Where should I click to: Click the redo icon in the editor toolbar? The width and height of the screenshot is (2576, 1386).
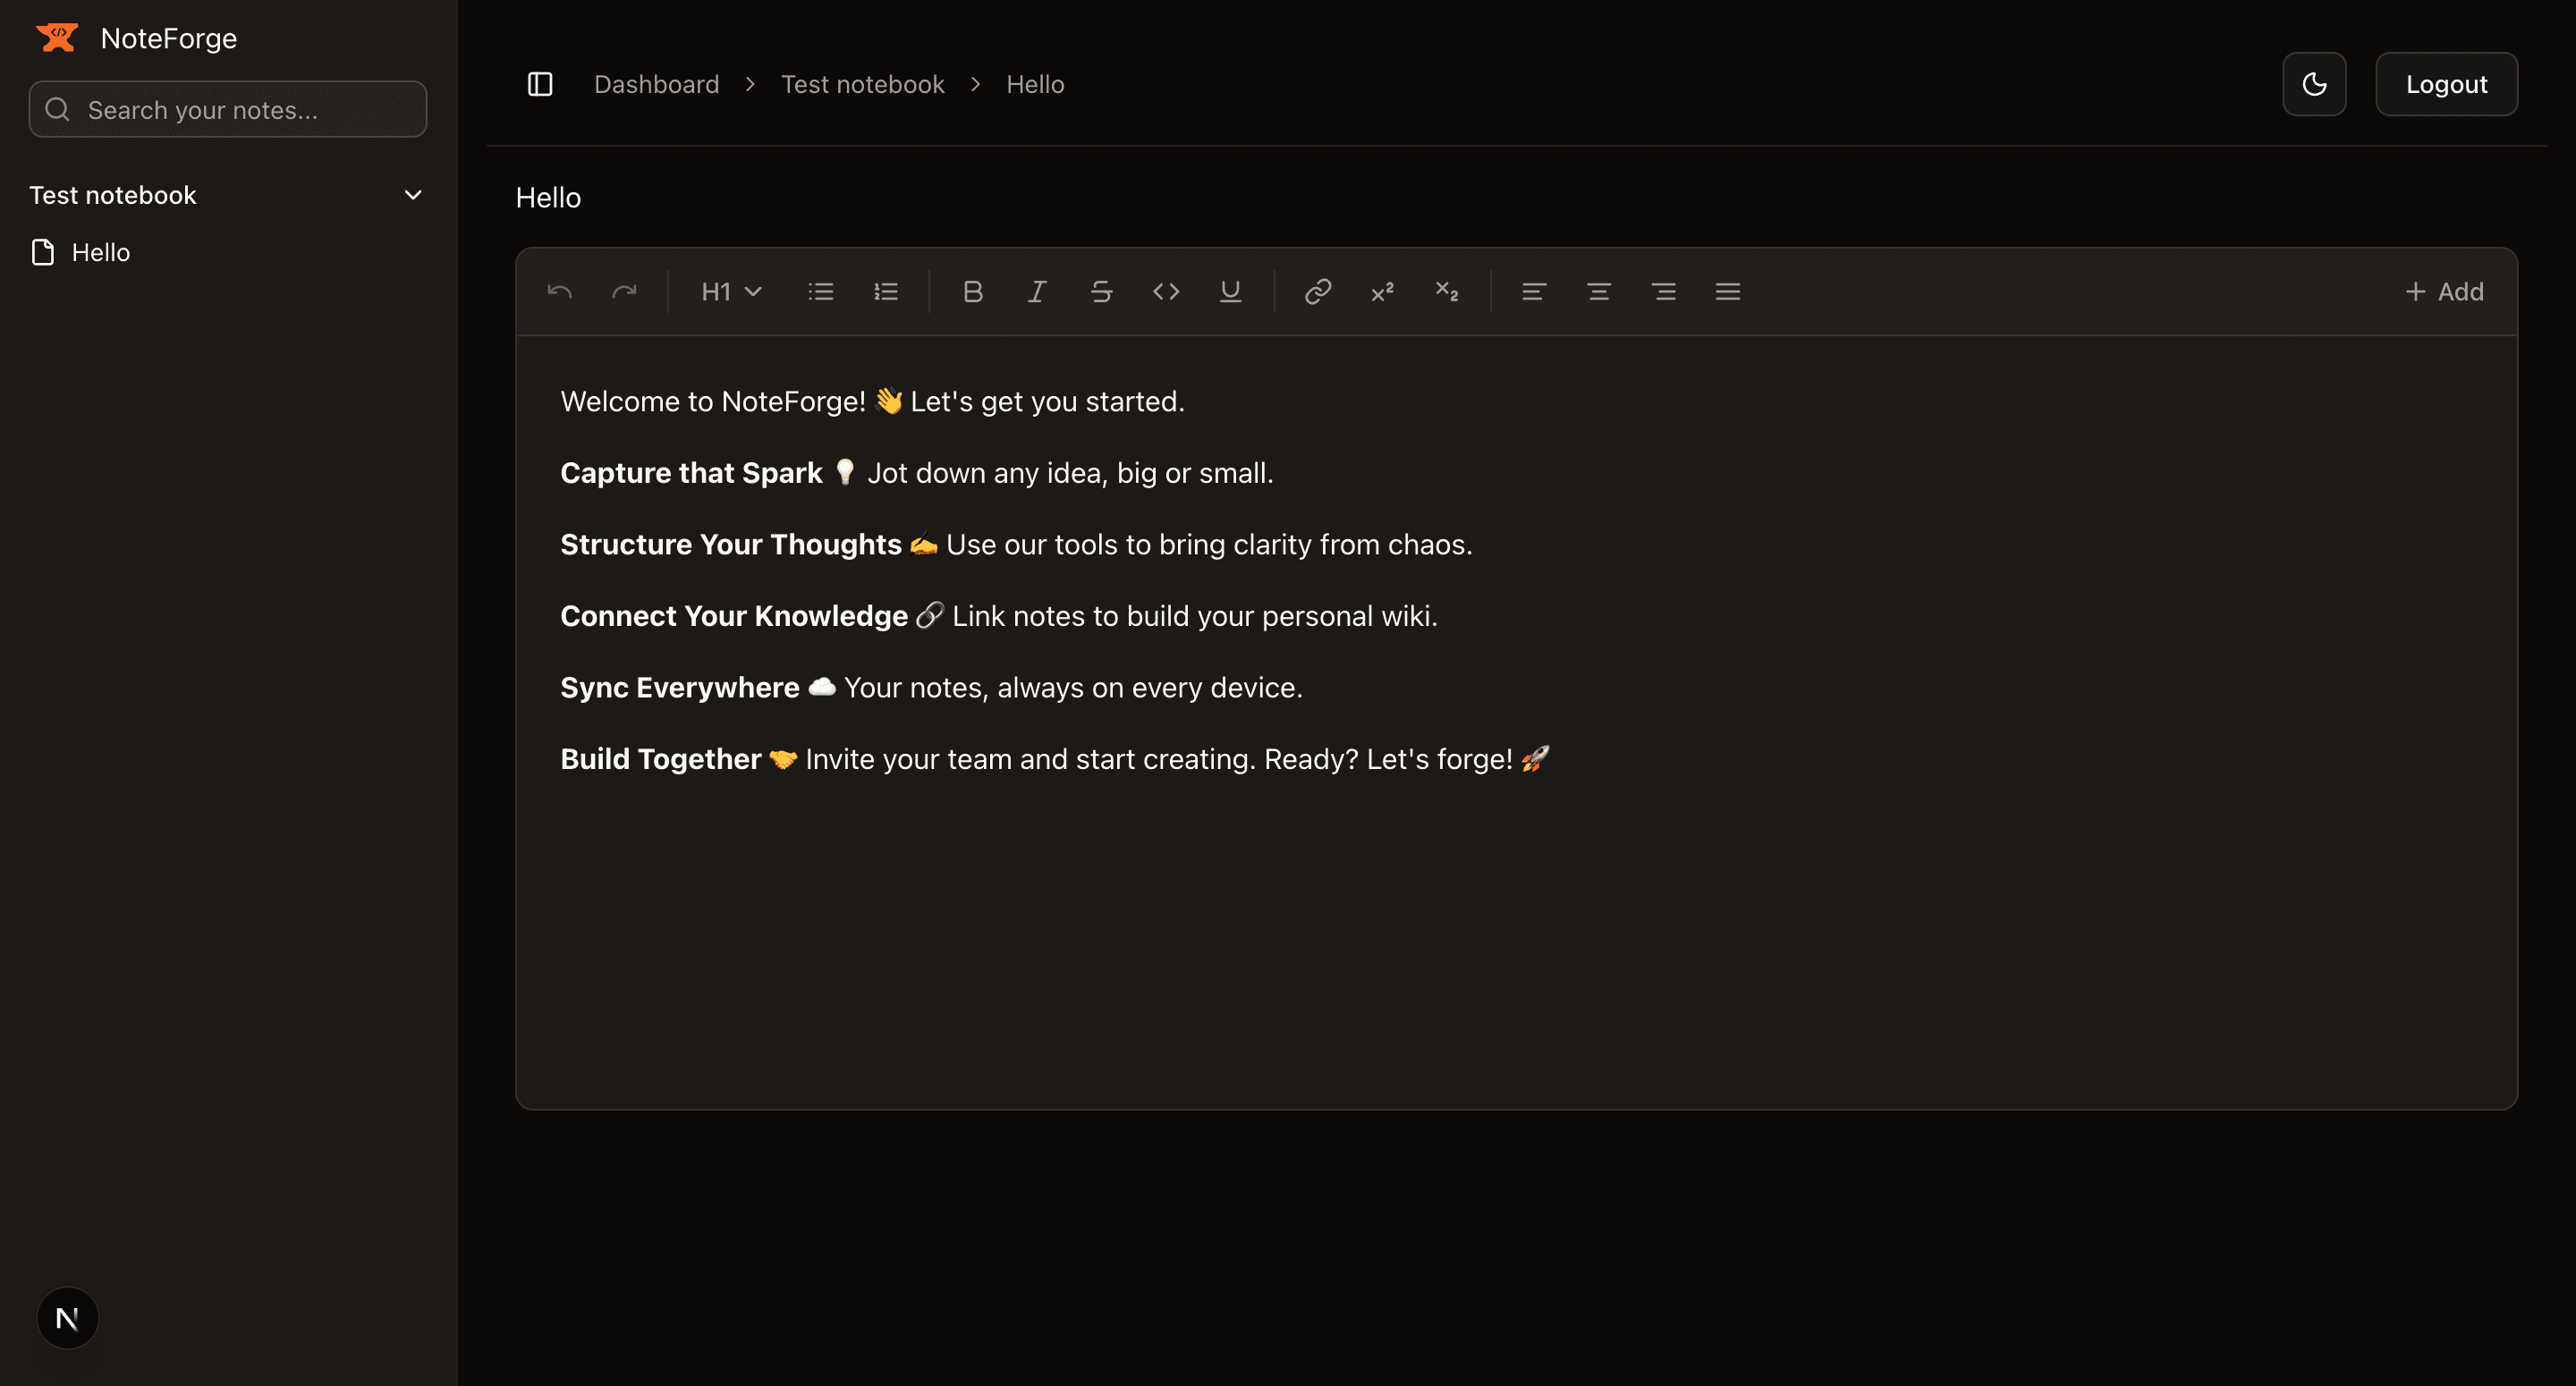pyautogui.click(x=625, y=291)
